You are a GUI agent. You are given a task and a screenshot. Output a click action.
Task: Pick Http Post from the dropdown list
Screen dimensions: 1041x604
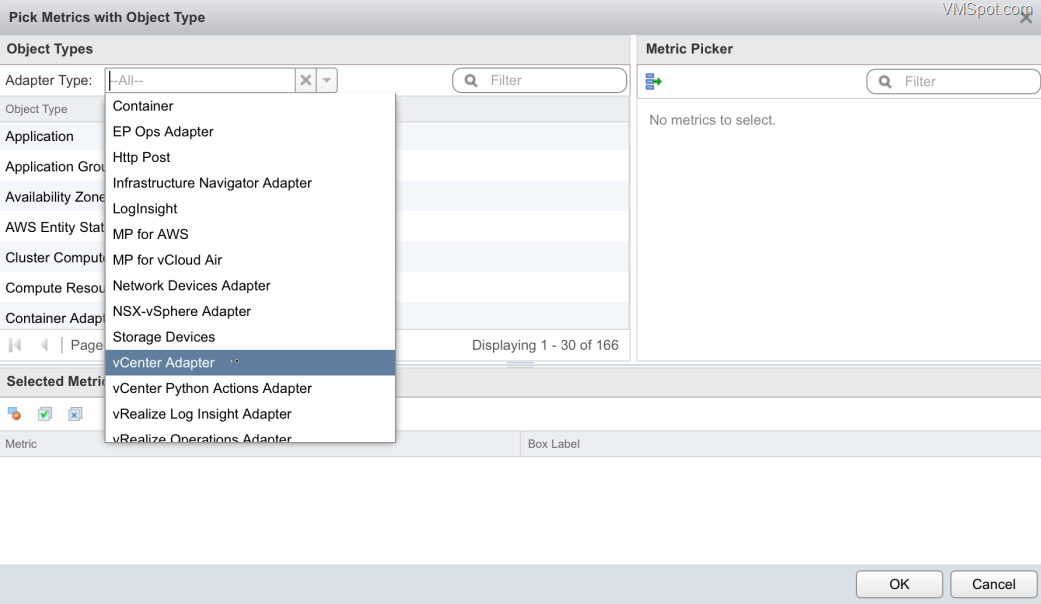point(250,157)
